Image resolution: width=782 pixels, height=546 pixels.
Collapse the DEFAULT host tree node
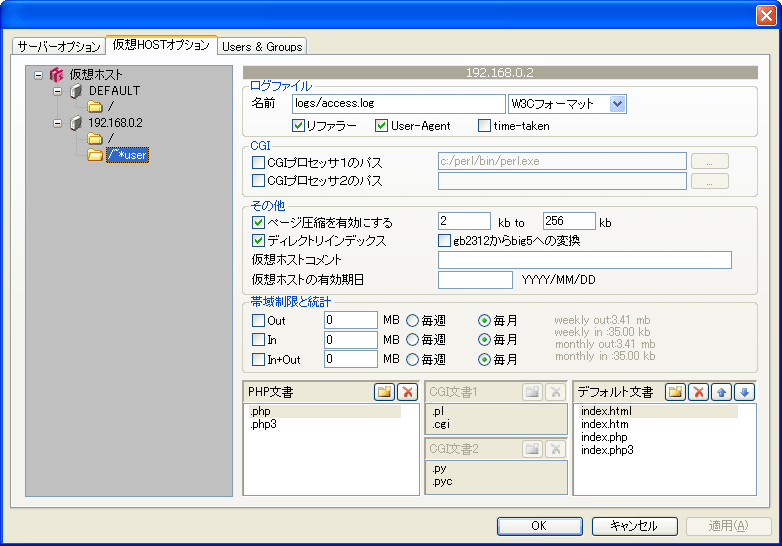(x=58, y=91)
